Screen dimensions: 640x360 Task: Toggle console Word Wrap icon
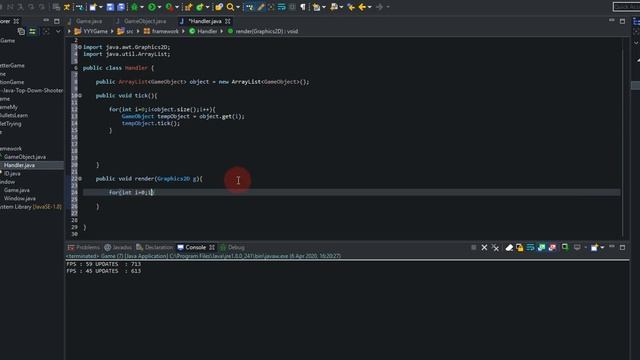530,247
